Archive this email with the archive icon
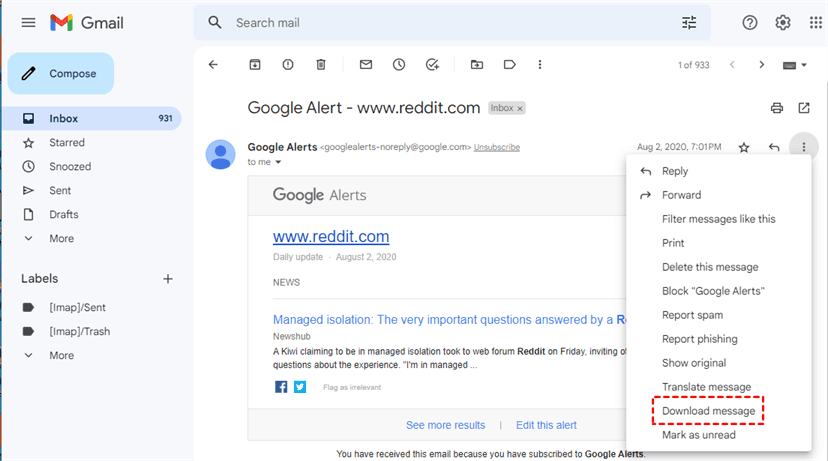 coord(255,65)
